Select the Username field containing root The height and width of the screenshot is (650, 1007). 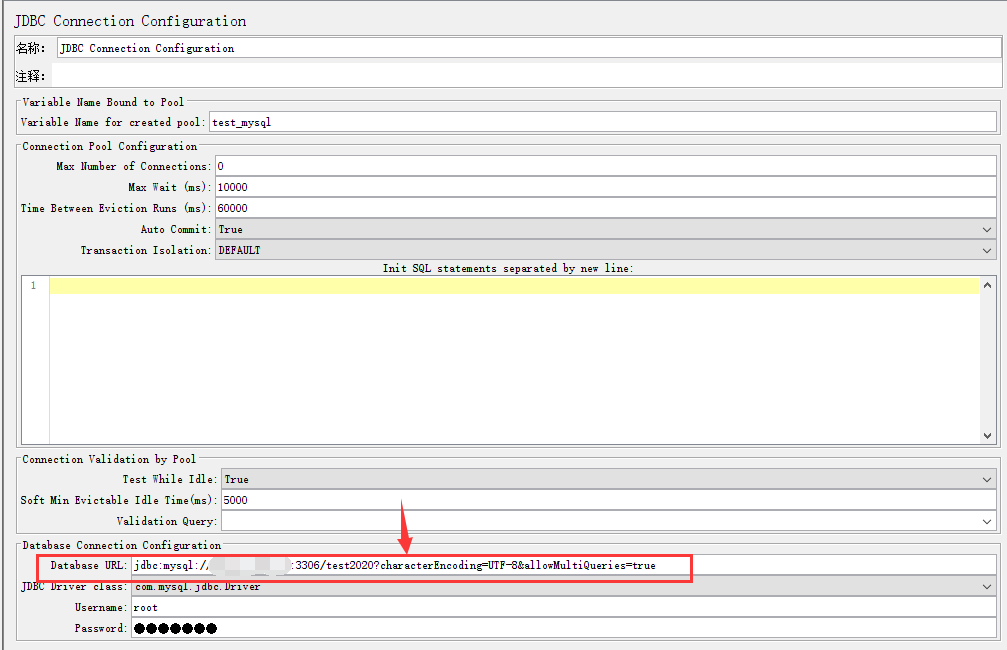[563, 607]
